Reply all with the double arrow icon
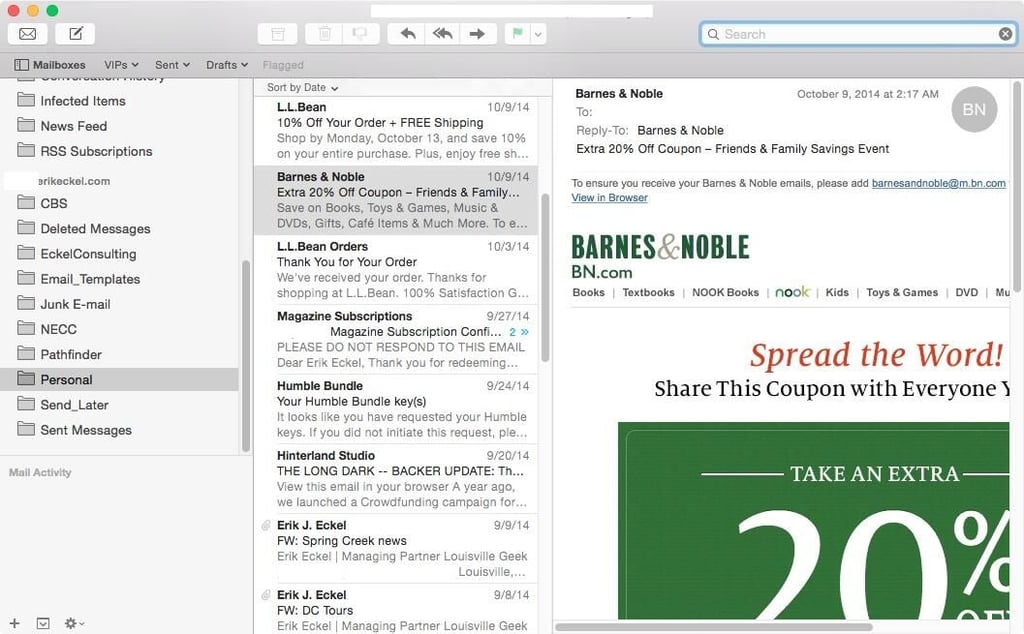Screen dimensions: 1024x634 (442, 34)
